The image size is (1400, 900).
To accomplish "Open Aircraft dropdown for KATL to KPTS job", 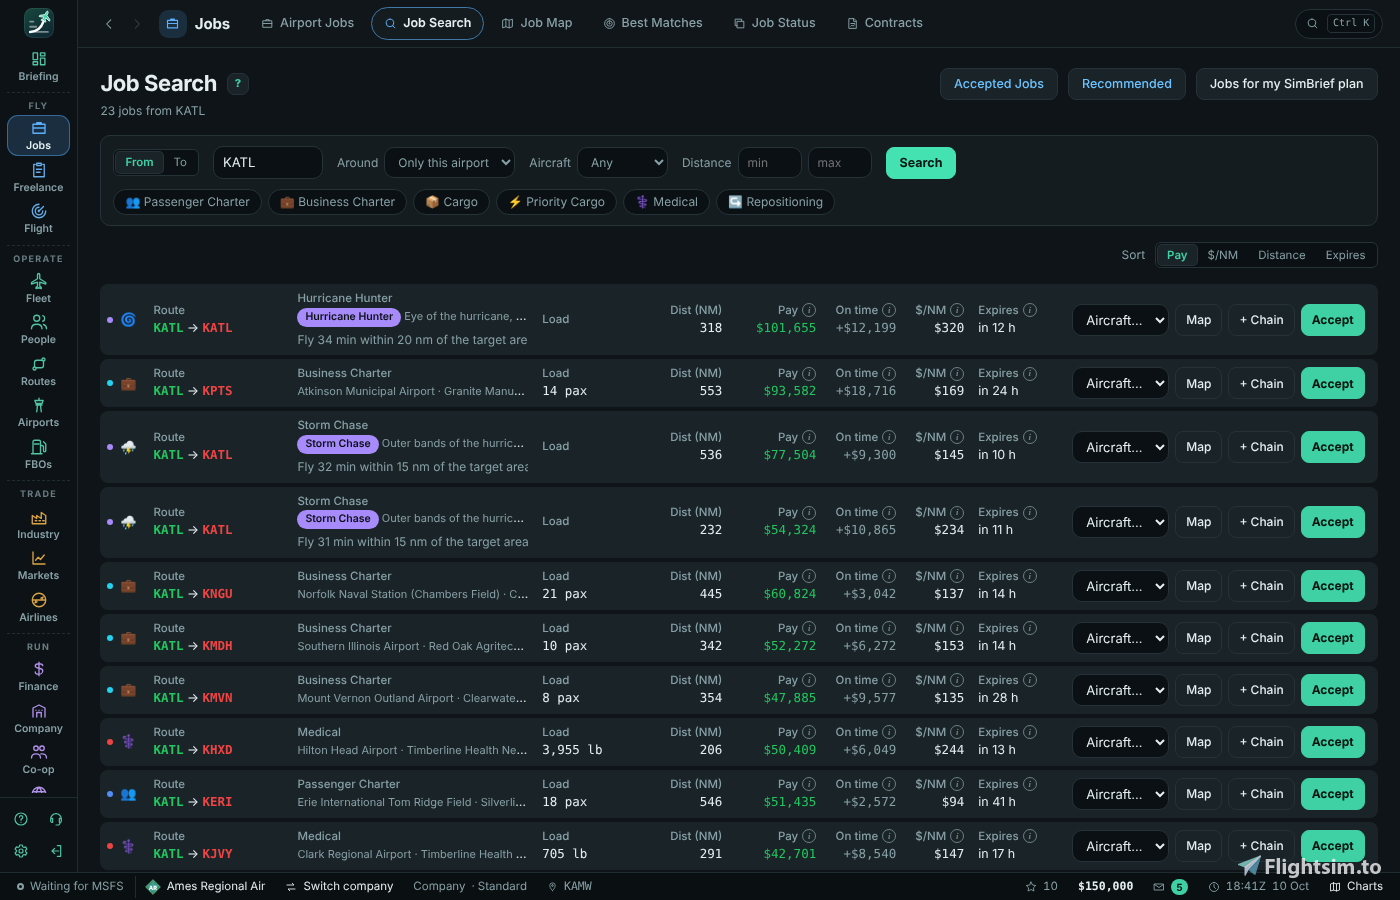I will pos(1120,384).
